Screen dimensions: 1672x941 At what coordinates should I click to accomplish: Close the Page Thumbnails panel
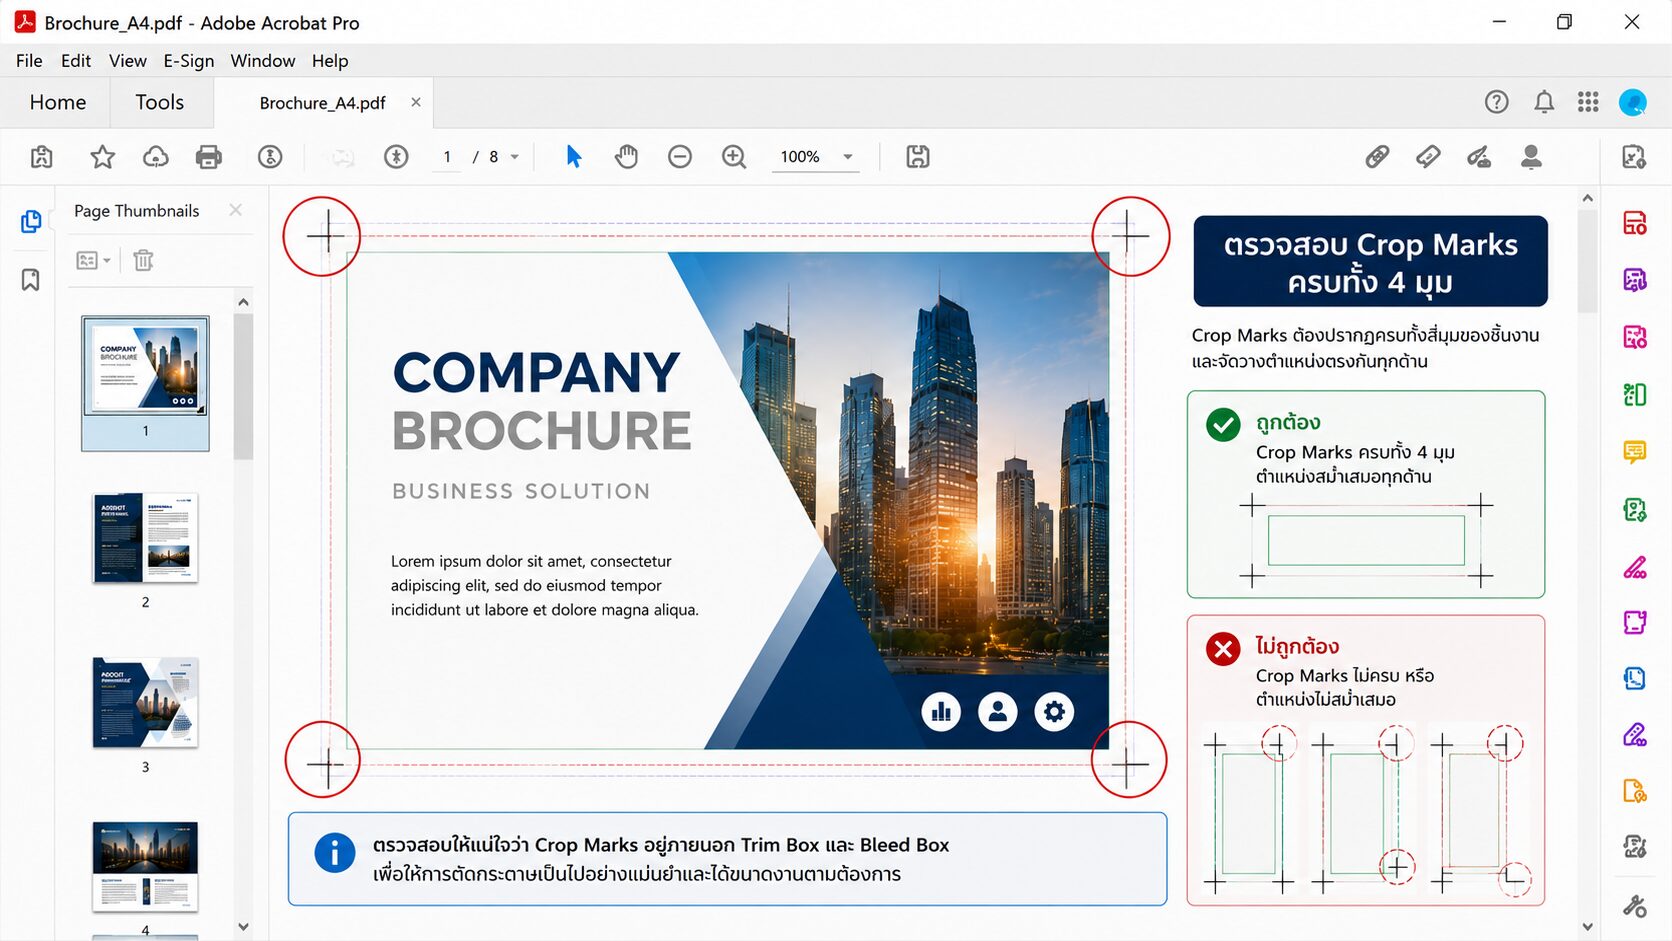(x=235, y=210)
